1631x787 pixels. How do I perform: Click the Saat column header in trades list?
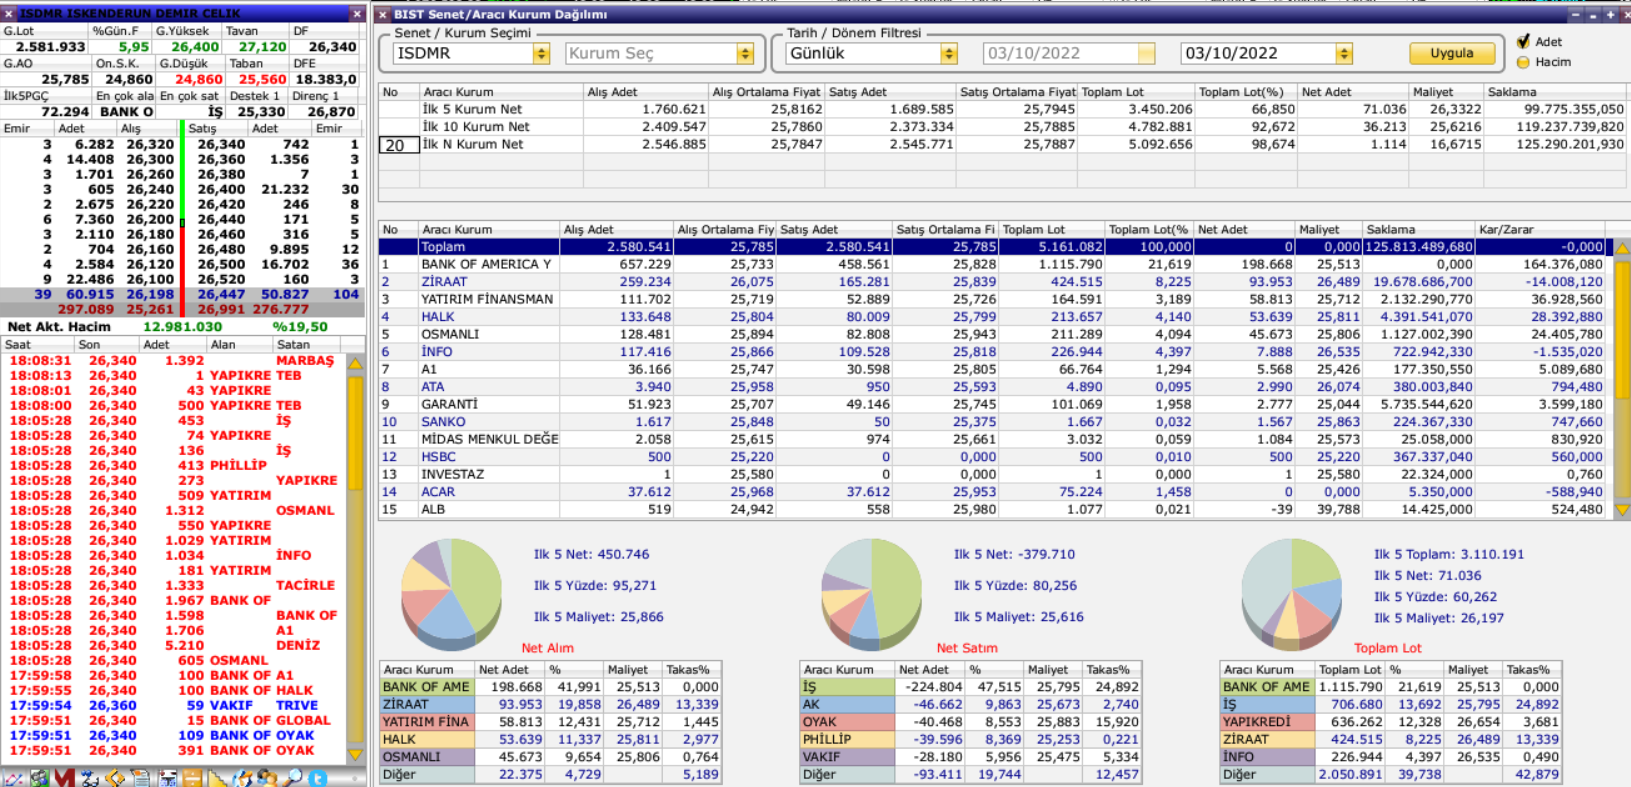pos(38,344)
